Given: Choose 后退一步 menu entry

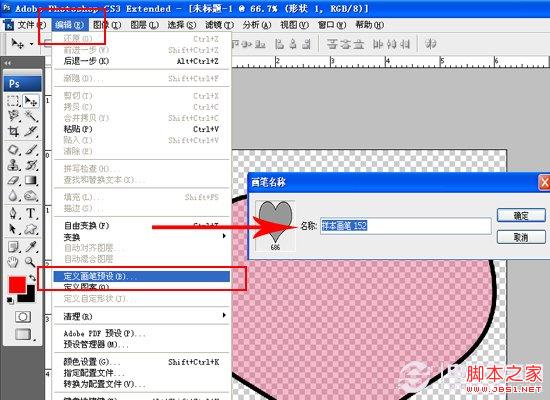Looking at the screenshot, I should coord(141,61).
